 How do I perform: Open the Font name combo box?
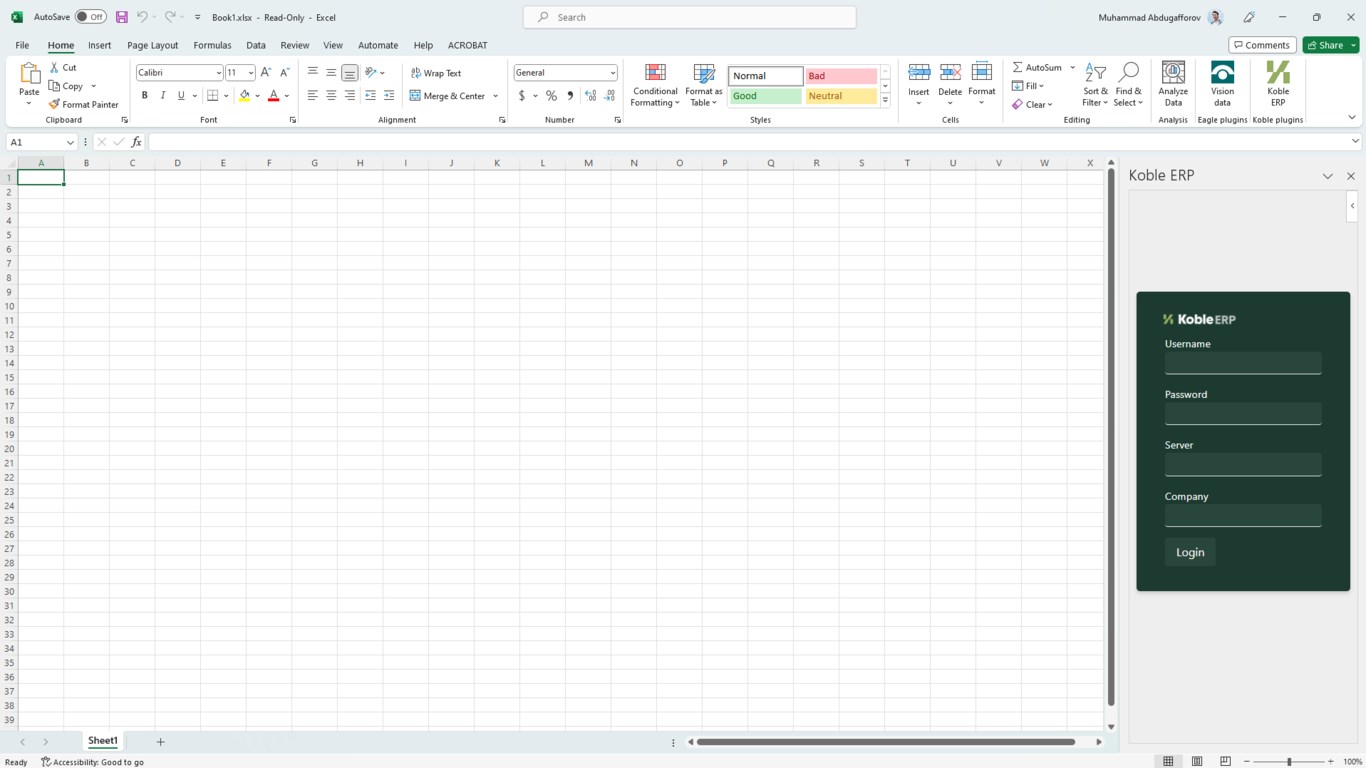coord(179,73)
